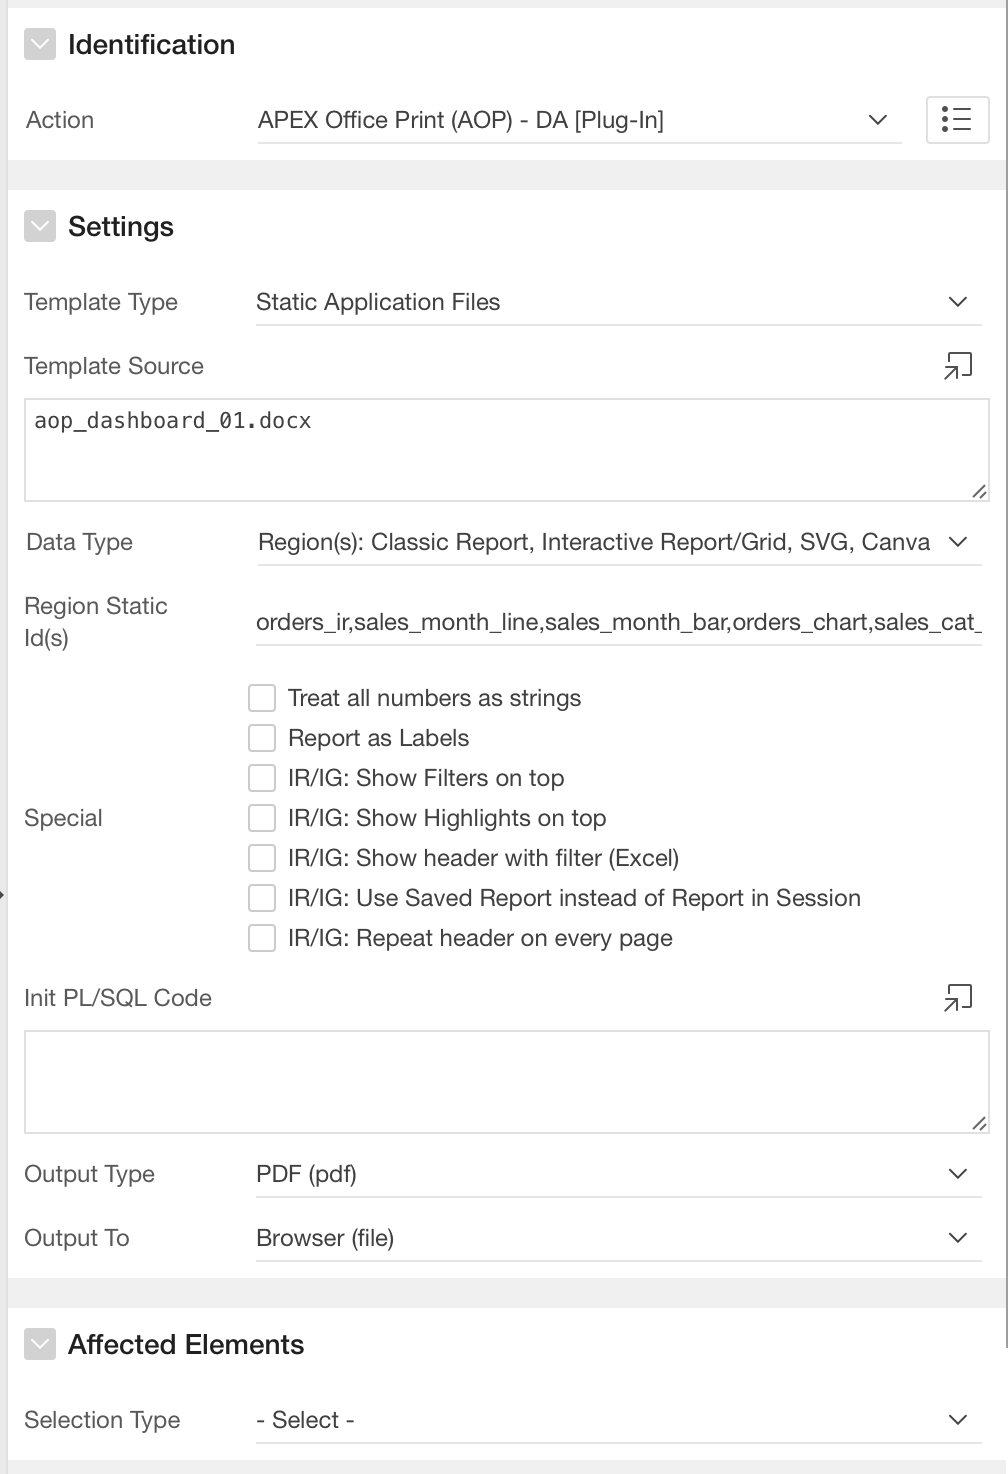Image resolution: width=1008 pixels, height=1474 pixels.
Task: Enable Treat all numbers as strings
Action: tap(262, 698)
